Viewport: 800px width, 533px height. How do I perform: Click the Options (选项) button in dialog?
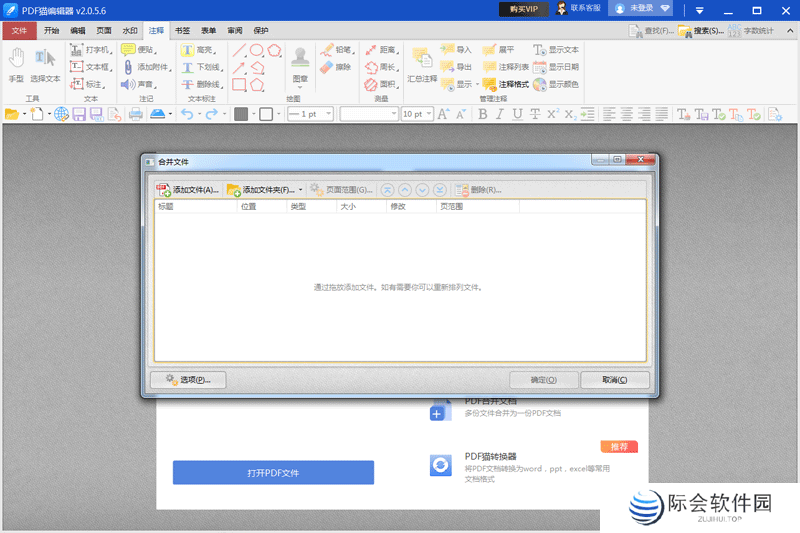[188, 380]
